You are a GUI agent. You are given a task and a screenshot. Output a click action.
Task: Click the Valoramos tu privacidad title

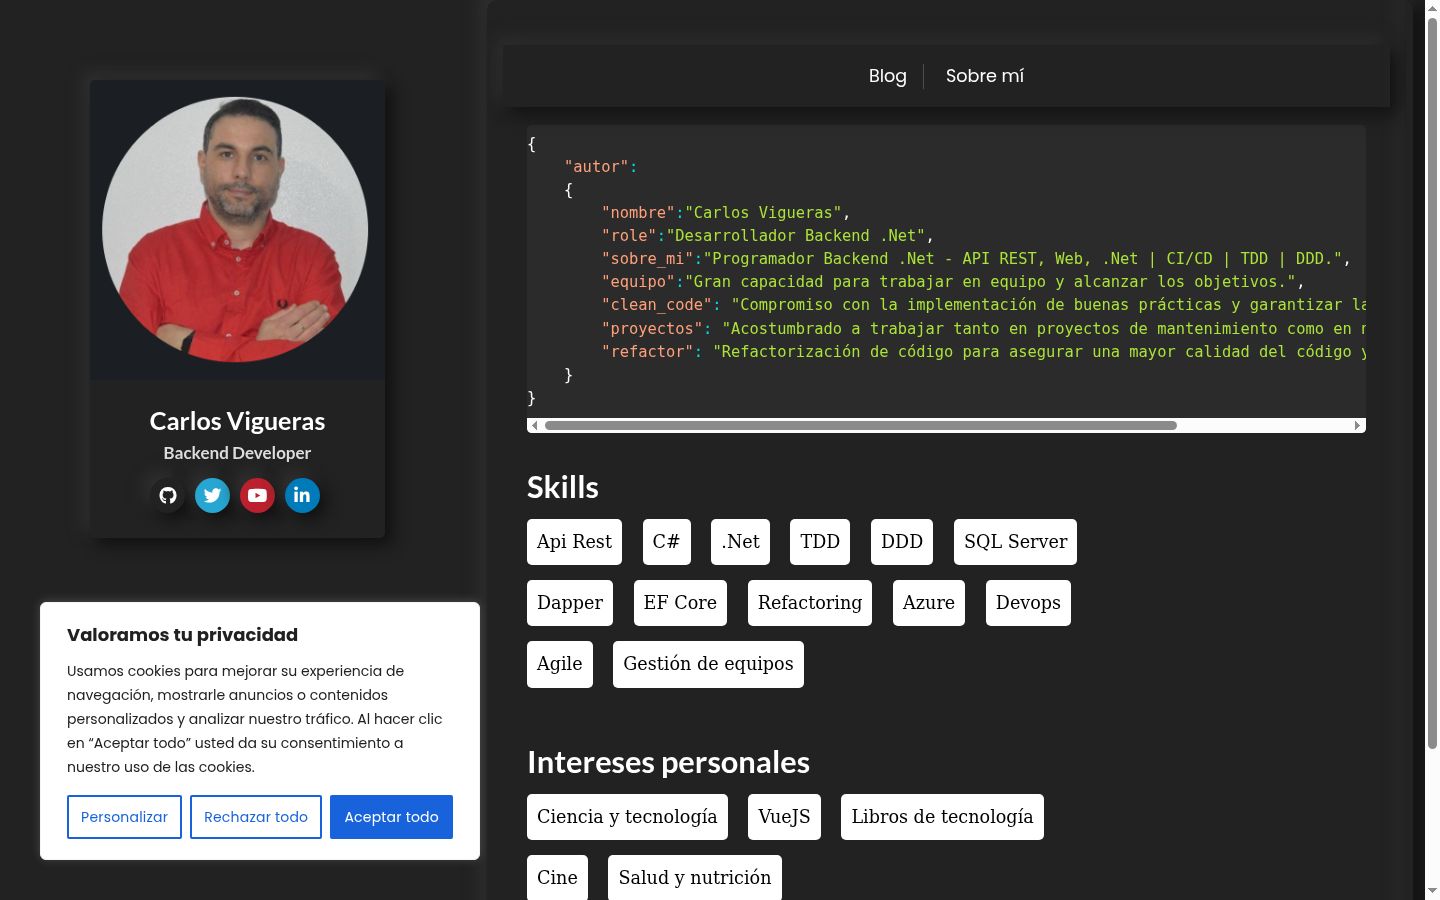click(182, 635)
